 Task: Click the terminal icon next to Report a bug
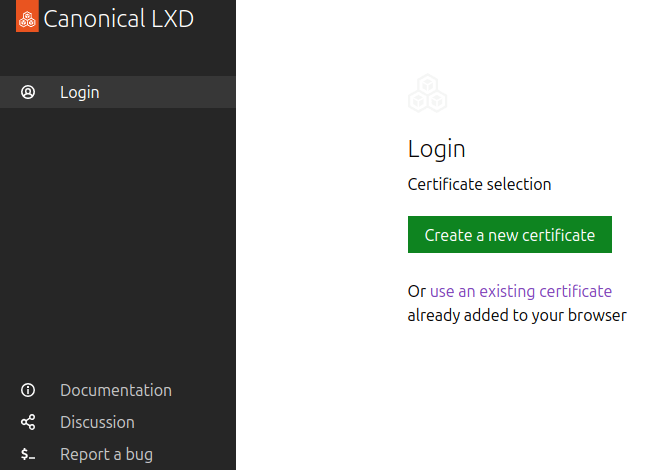point(28,454)
